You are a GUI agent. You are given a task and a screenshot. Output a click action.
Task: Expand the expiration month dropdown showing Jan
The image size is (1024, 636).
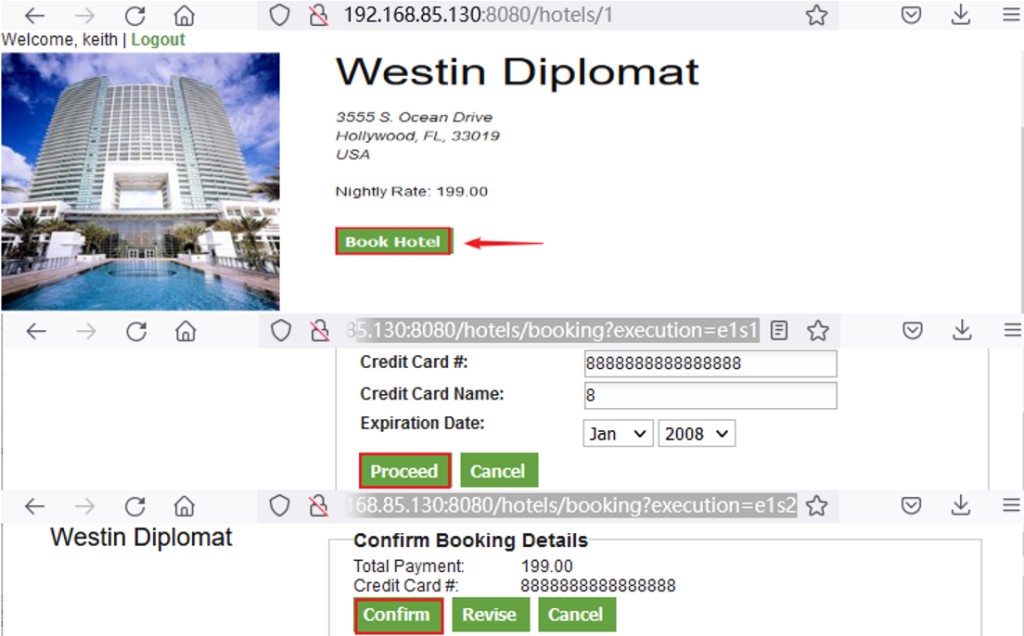618,434
